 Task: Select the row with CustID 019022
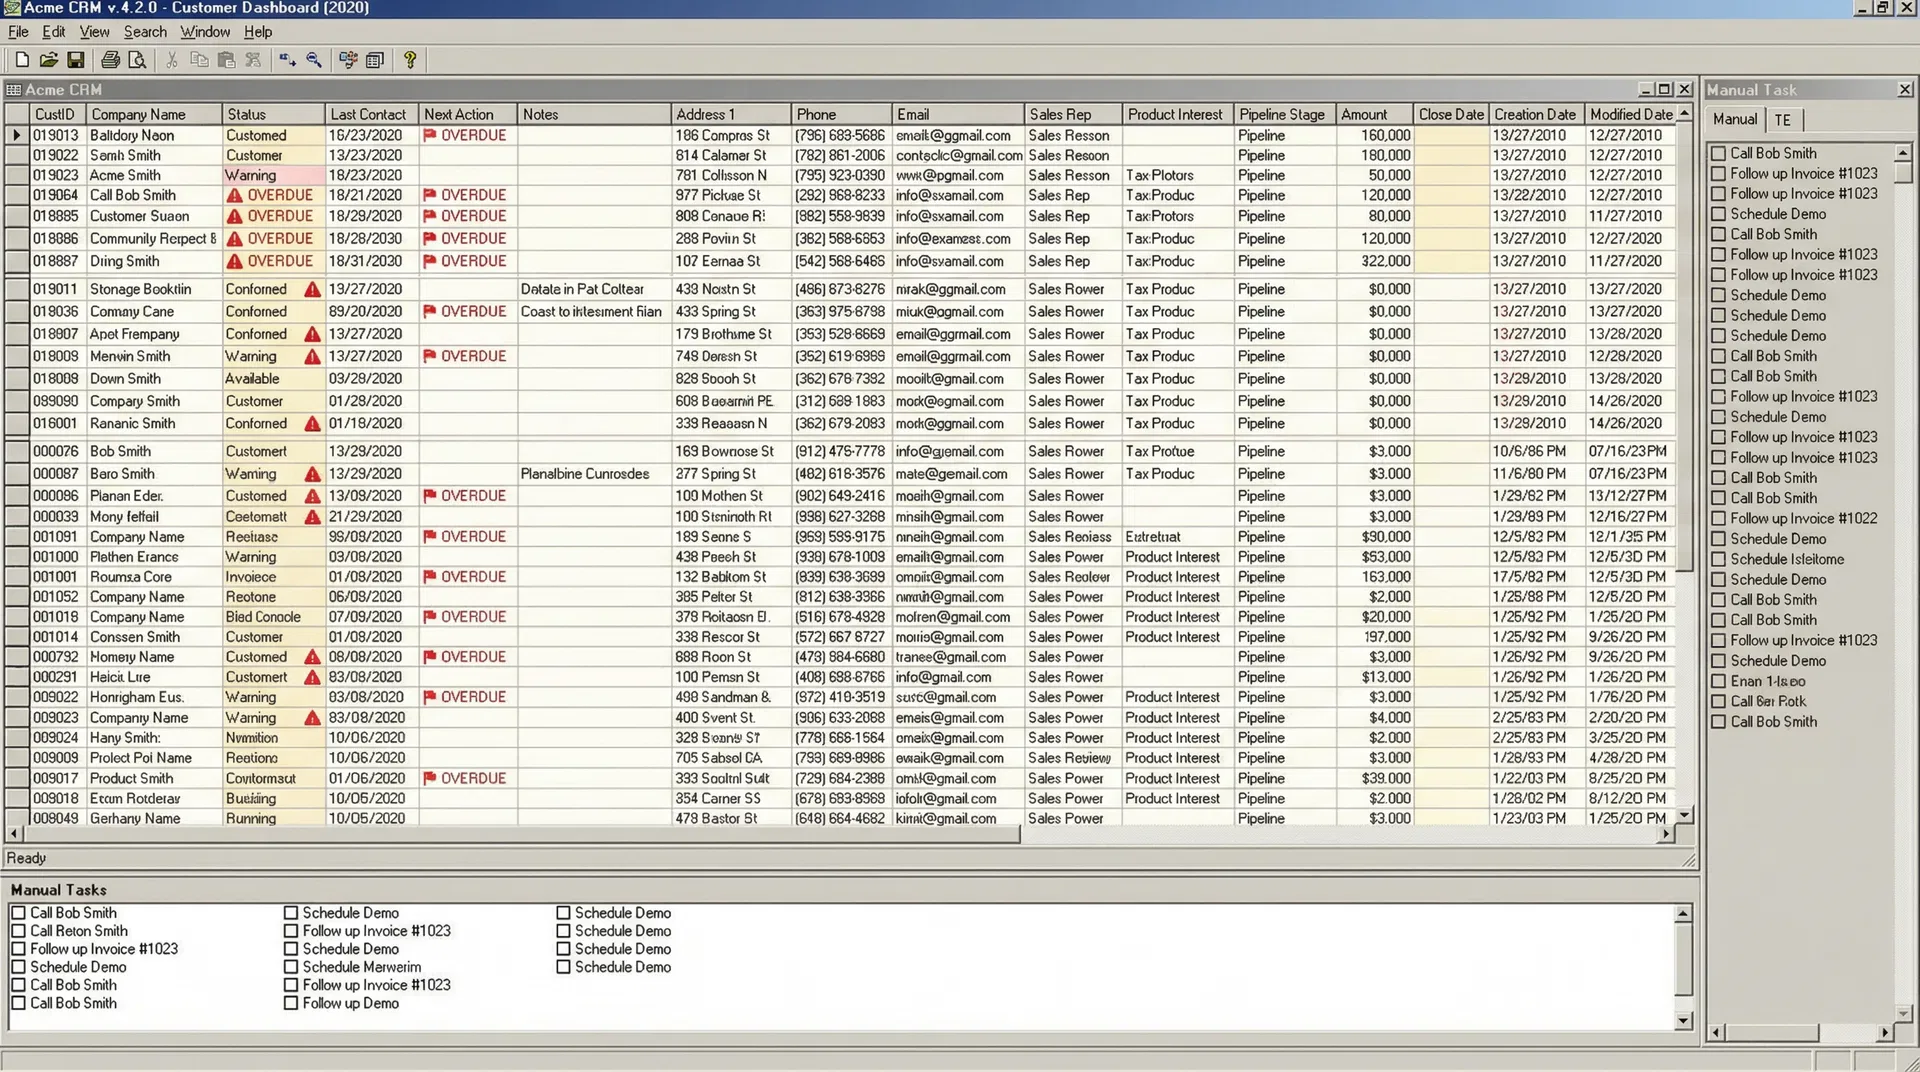tap(55, 155)
